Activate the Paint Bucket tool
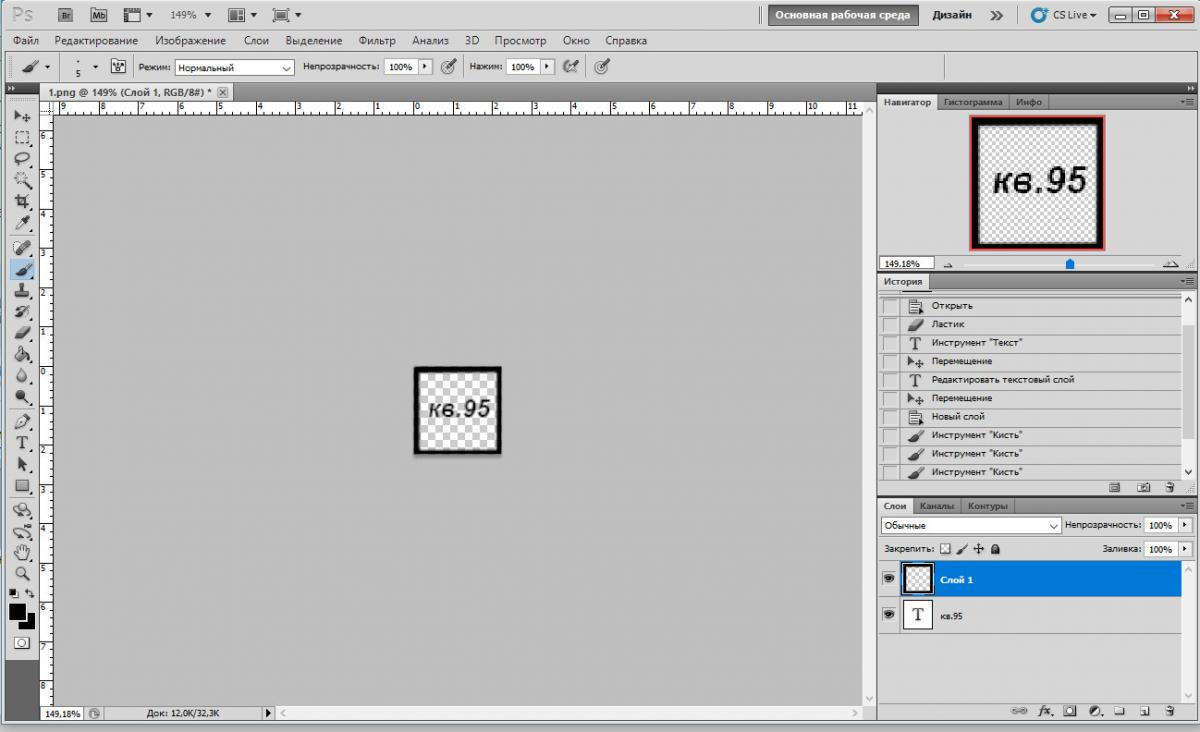The width and height of the screenshot is (1200, 732). tap(22, 354)
